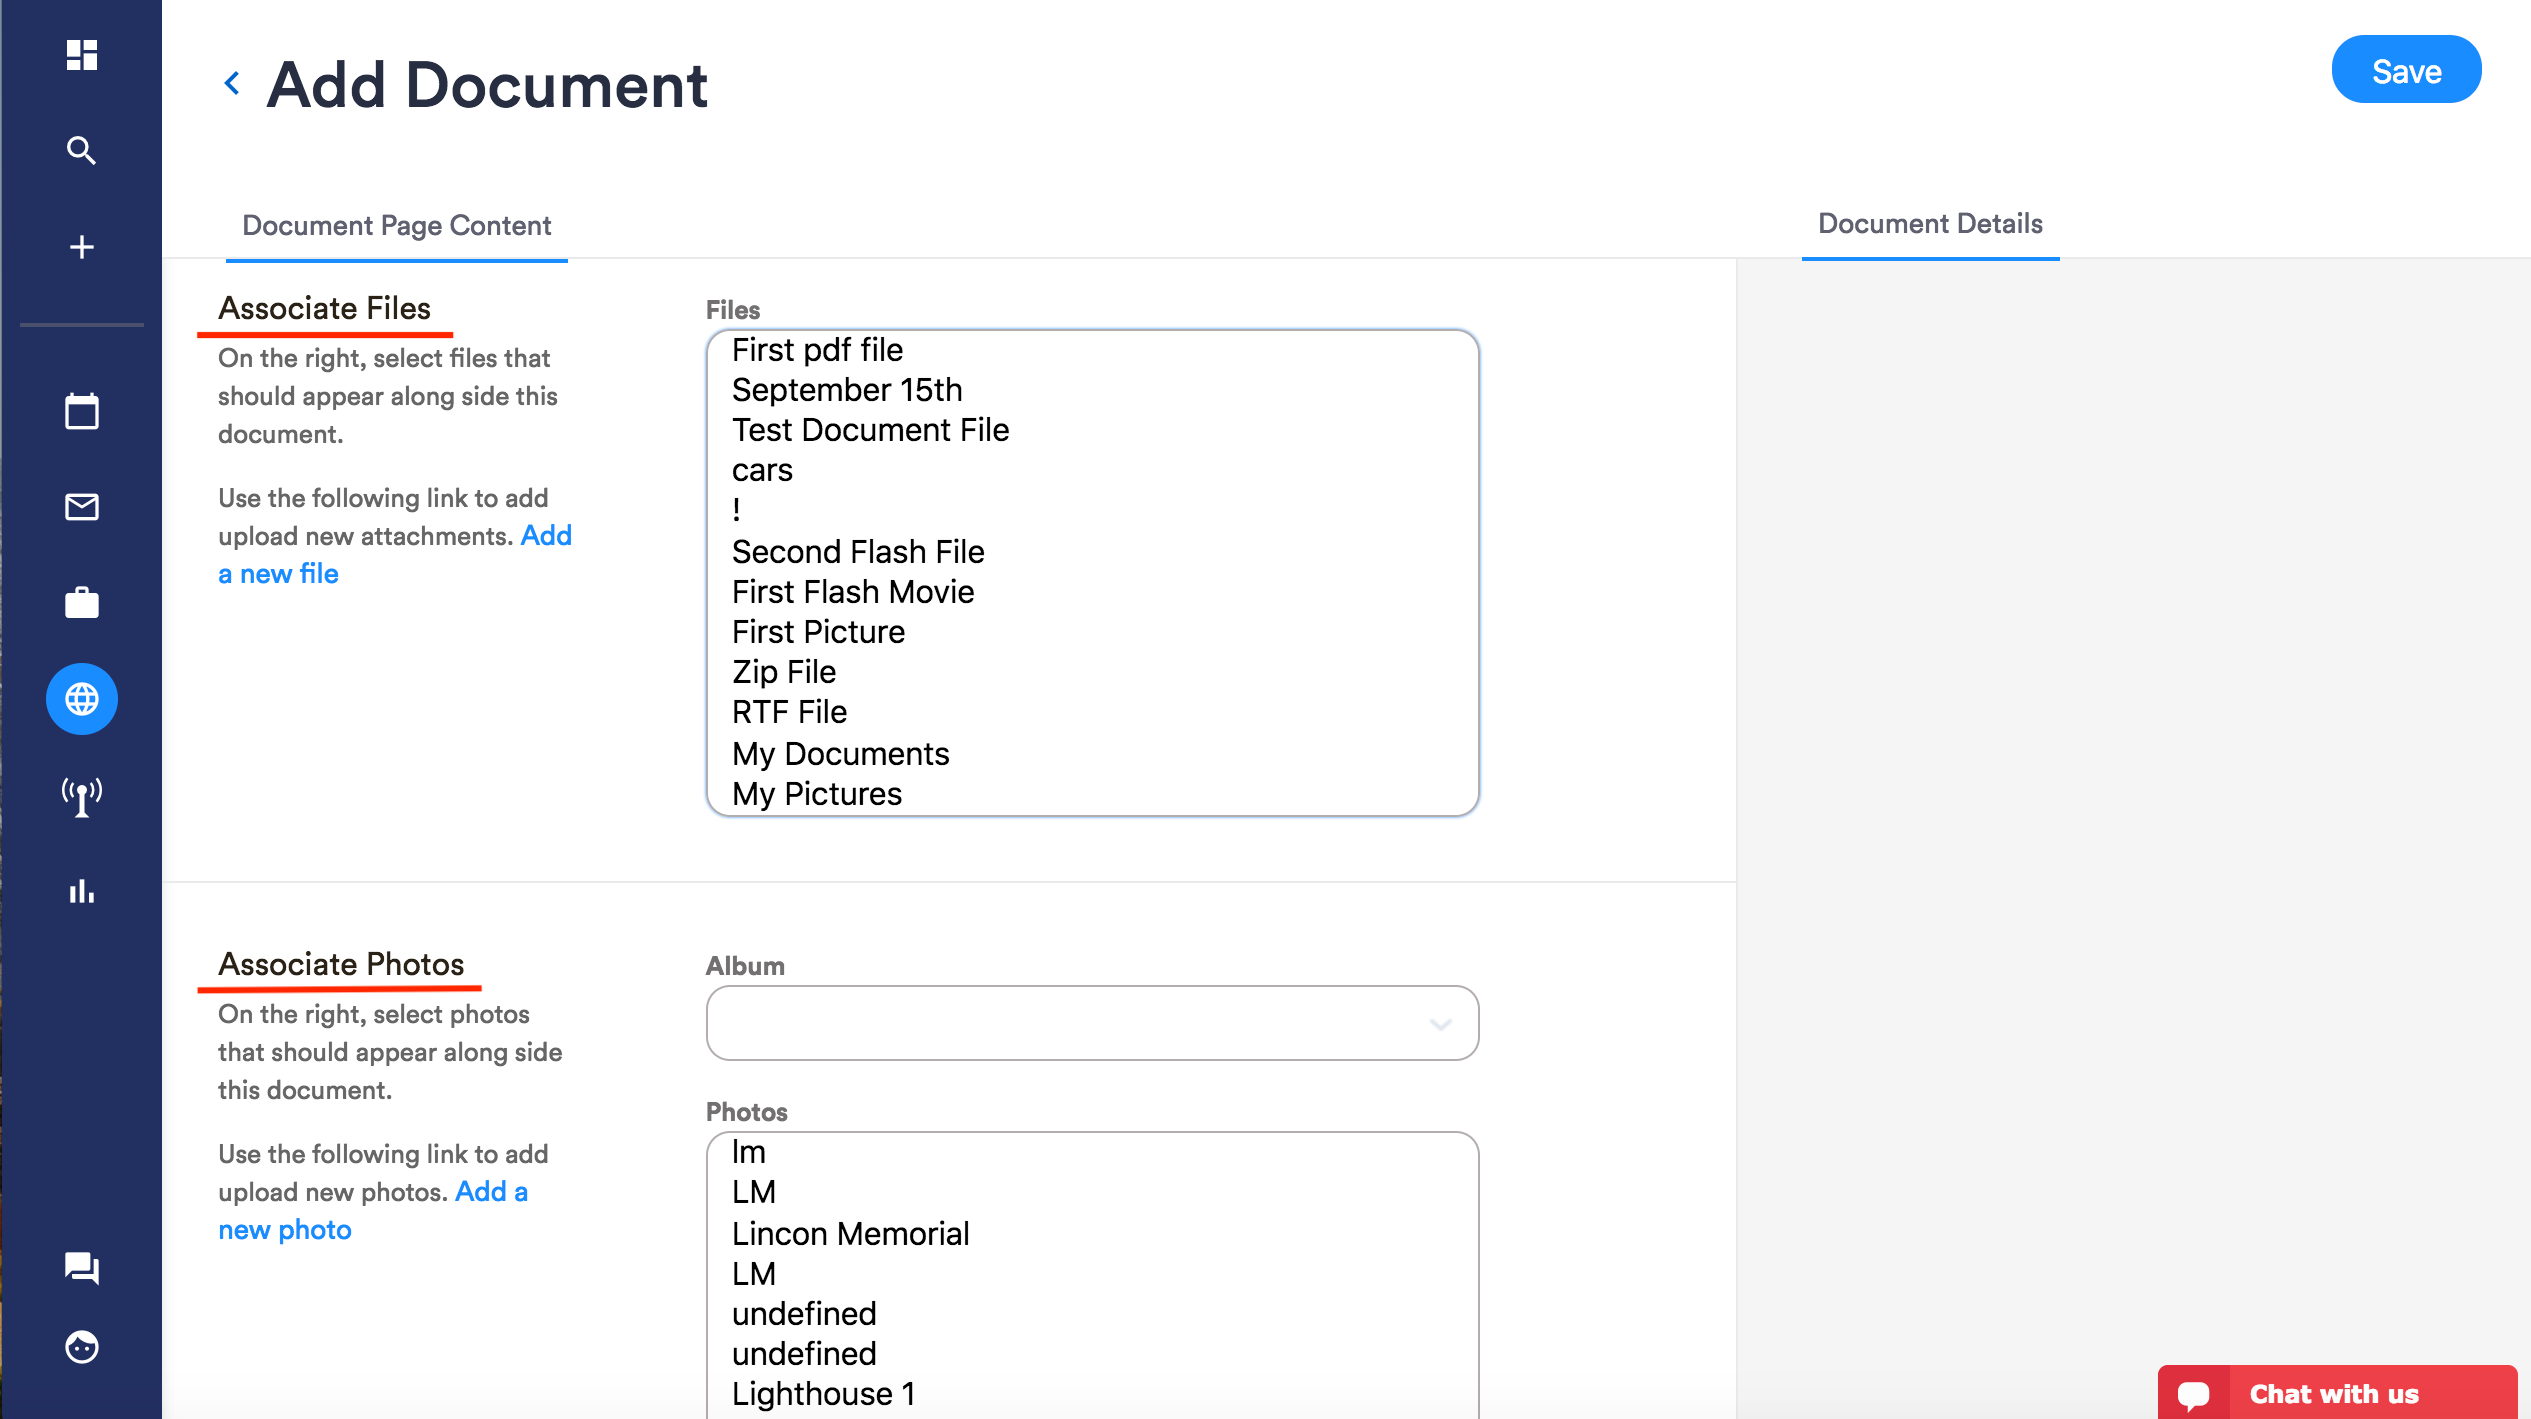Follow the 'Add a new photo' link
The height and width of the screenshot is (1419, 2531).
point(285,1230)
